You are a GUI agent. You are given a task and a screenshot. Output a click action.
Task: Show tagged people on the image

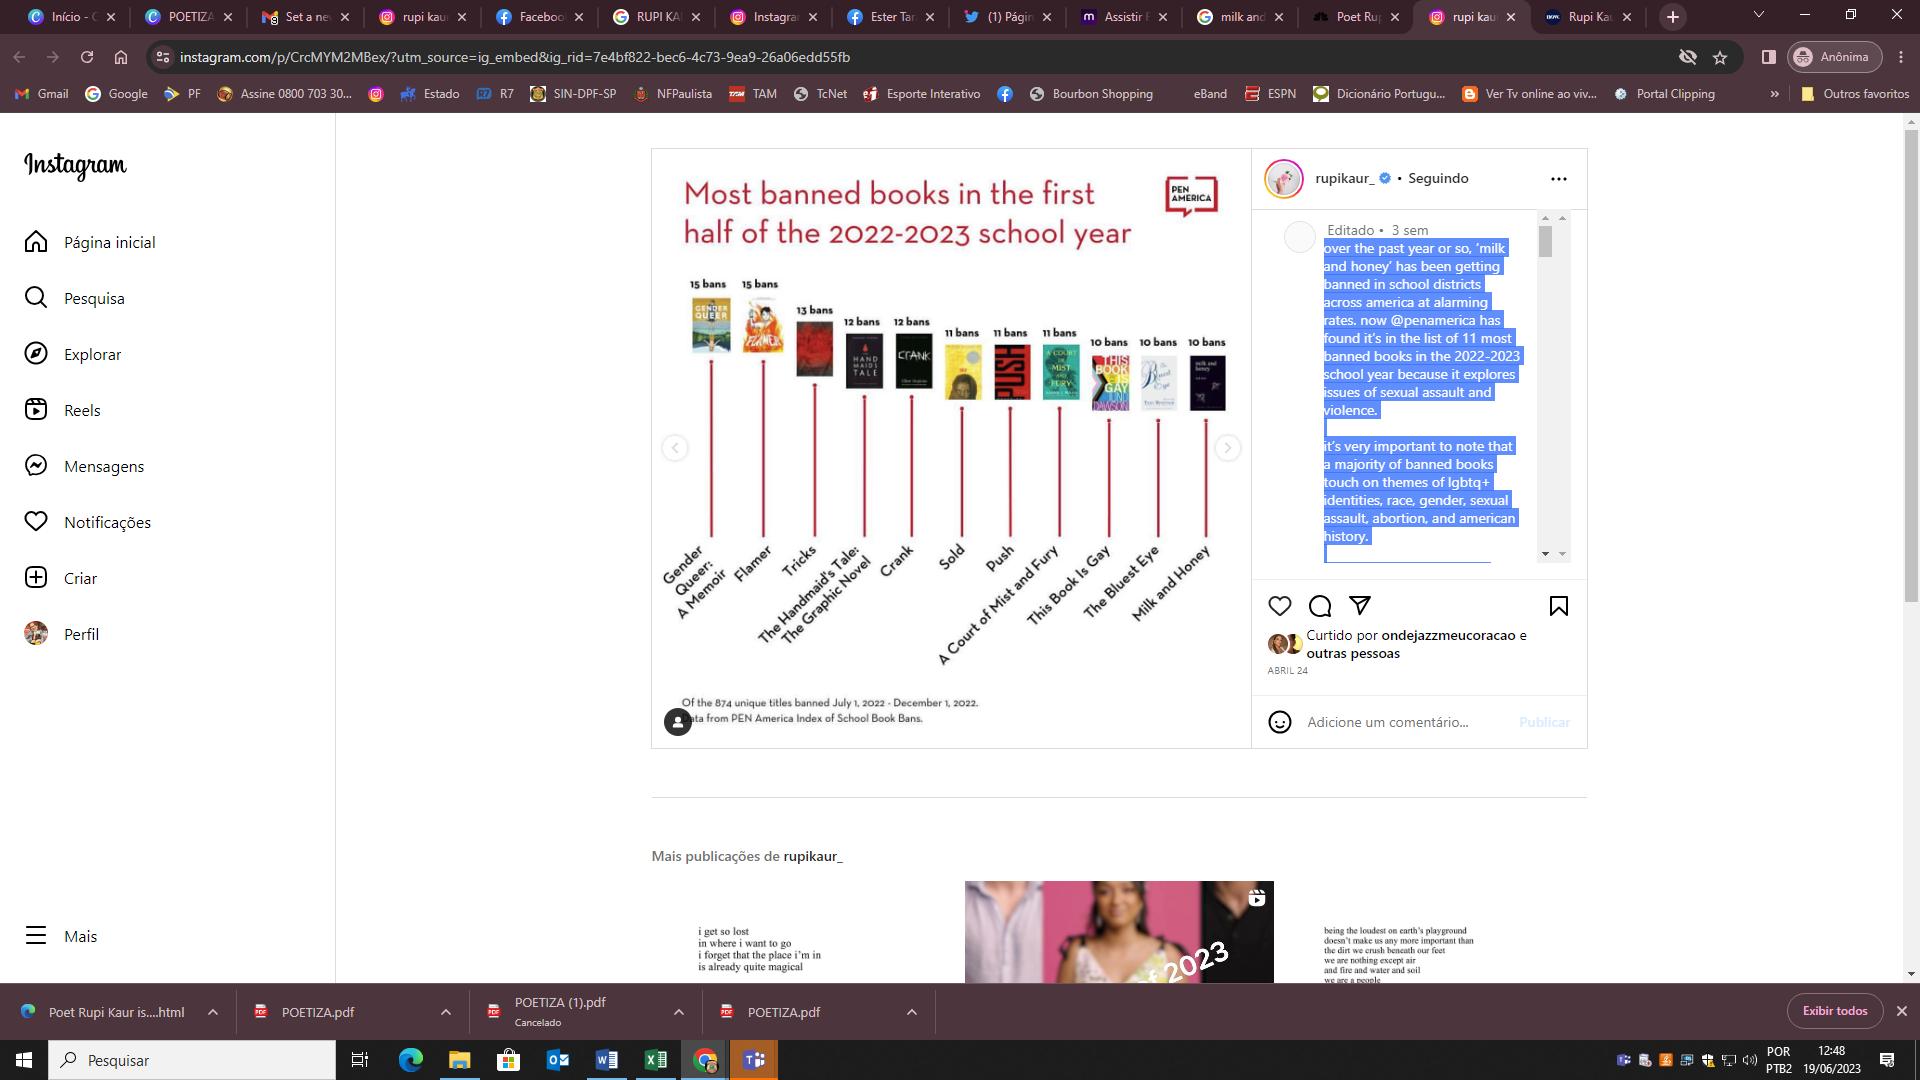point(678,722)
